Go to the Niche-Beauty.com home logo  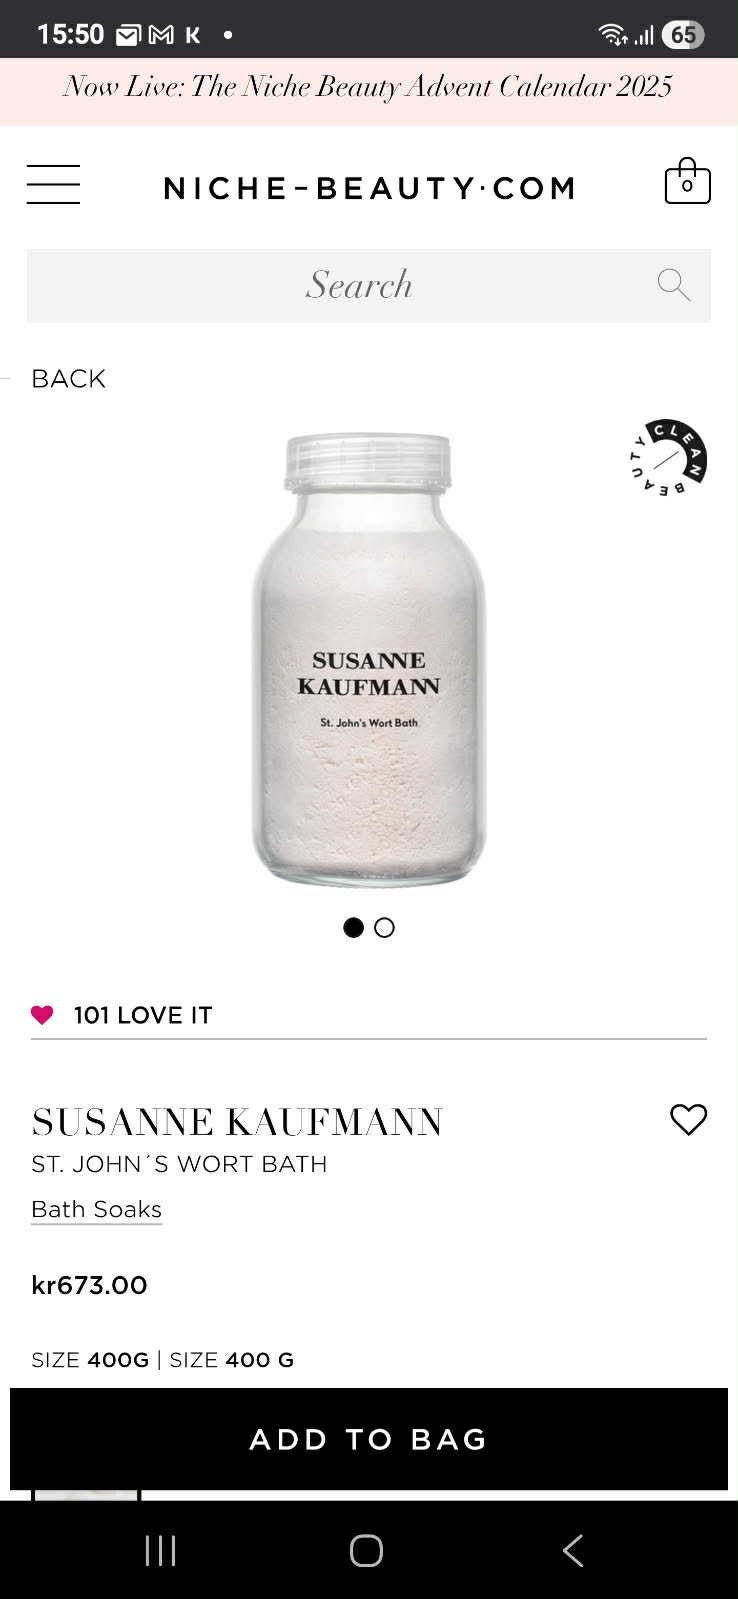pyautogui.click(x=370, y=187)
